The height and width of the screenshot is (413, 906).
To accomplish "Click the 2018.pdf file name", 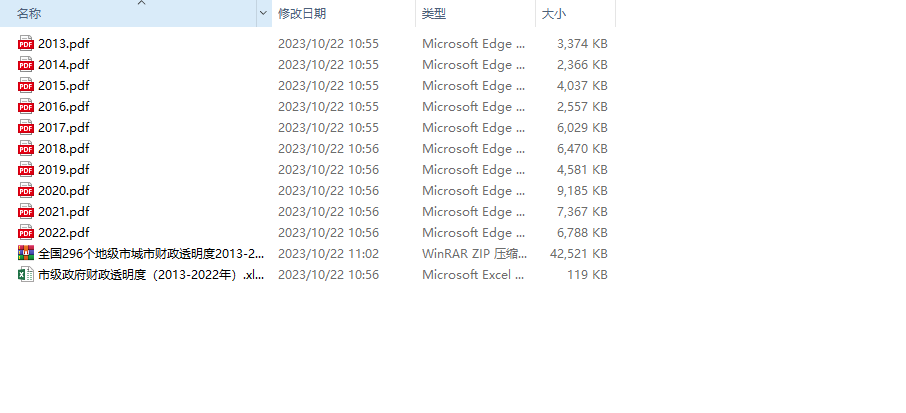I will (64, 148).
